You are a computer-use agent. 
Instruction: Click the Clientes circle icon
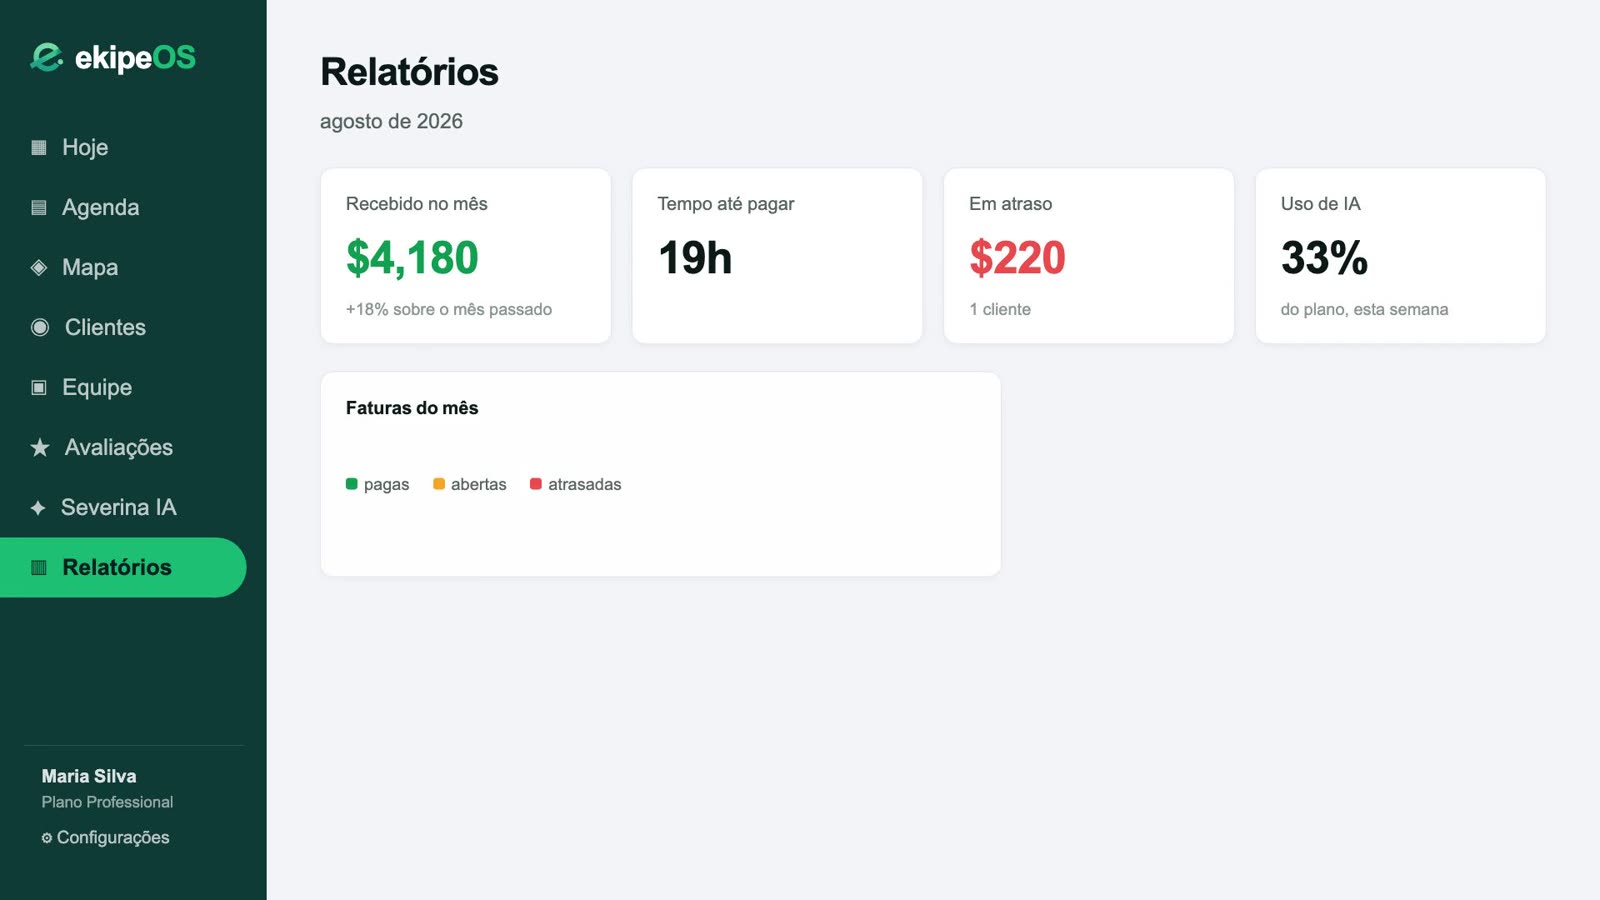click(40, 327)
